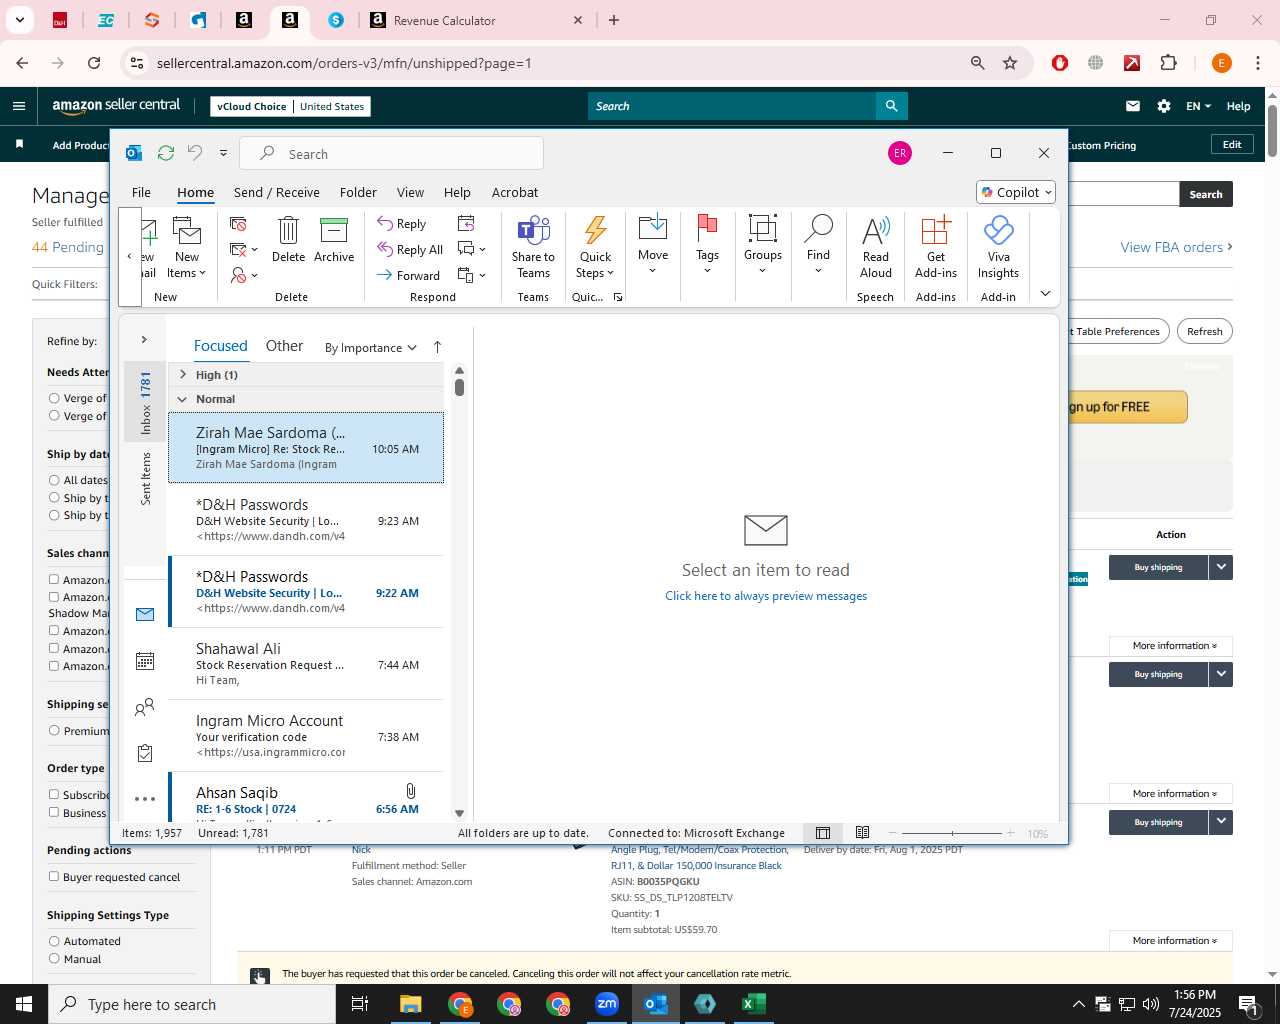Open People view in Outlook sidebar

pyautogui.click(x=145, y=707)
